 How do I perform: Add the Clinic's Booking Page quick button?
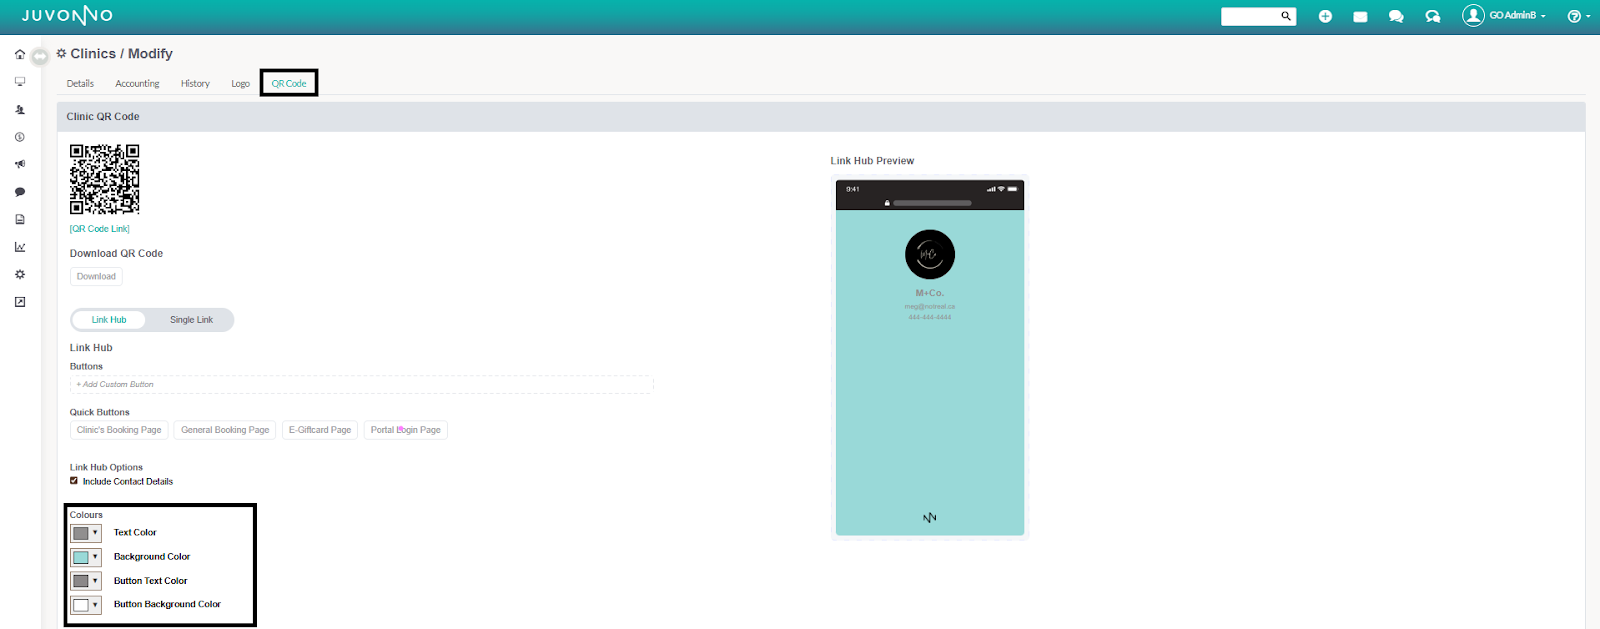(x=119, y=430)
